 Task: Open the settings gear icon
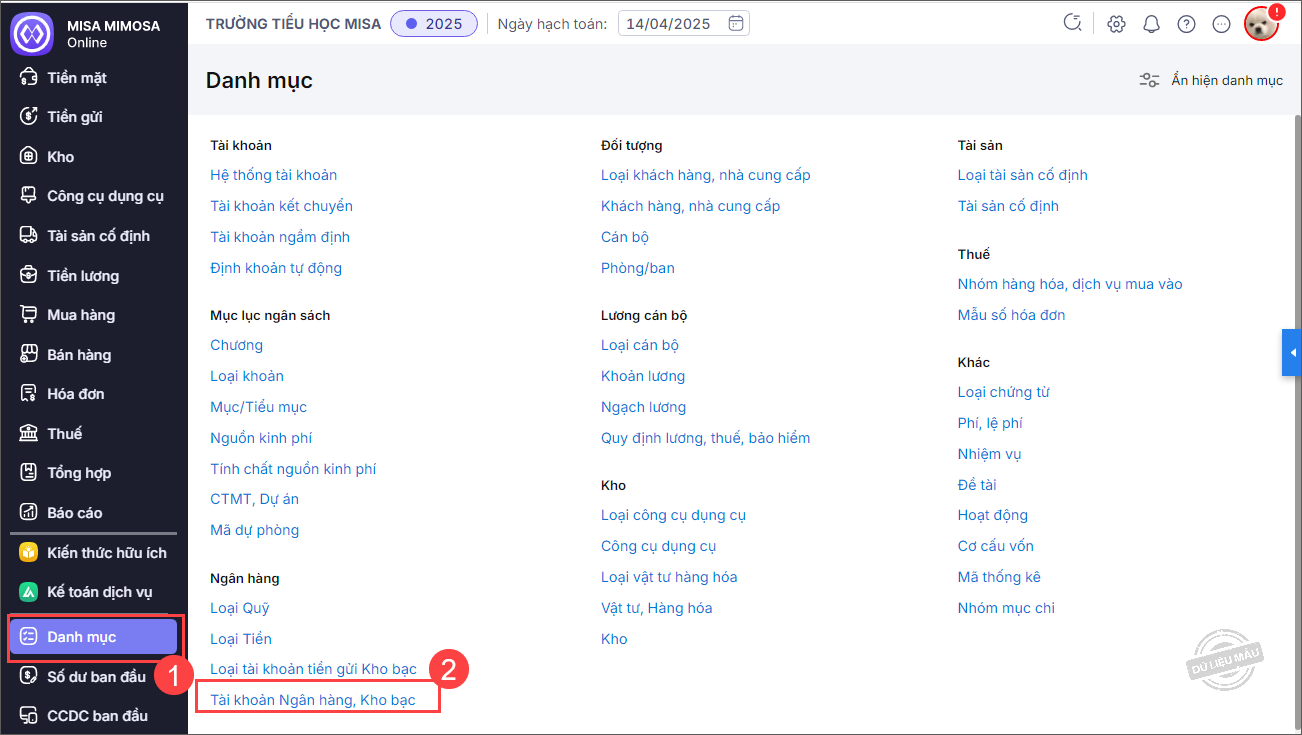1116,24
